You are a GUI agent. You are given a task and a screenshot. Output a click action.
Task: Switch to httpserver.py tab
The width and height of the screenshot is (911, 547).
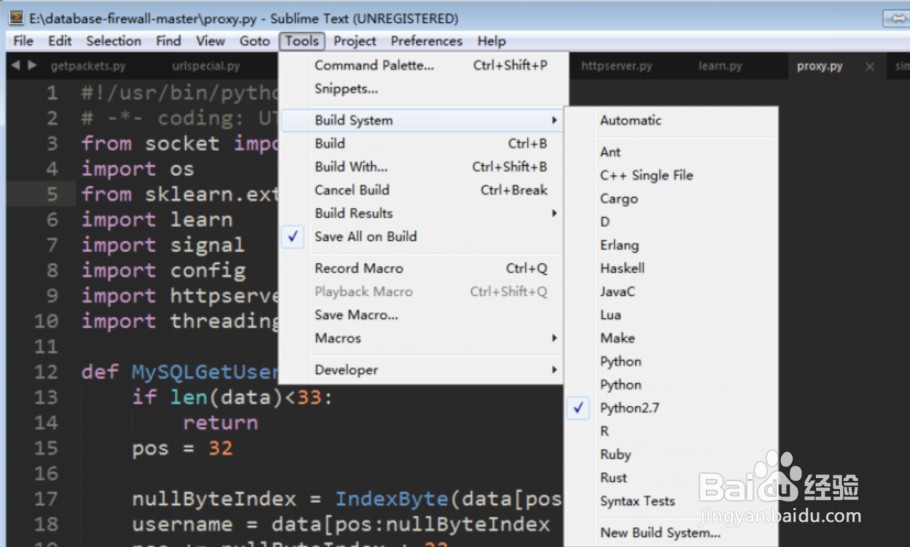point(616,66)
